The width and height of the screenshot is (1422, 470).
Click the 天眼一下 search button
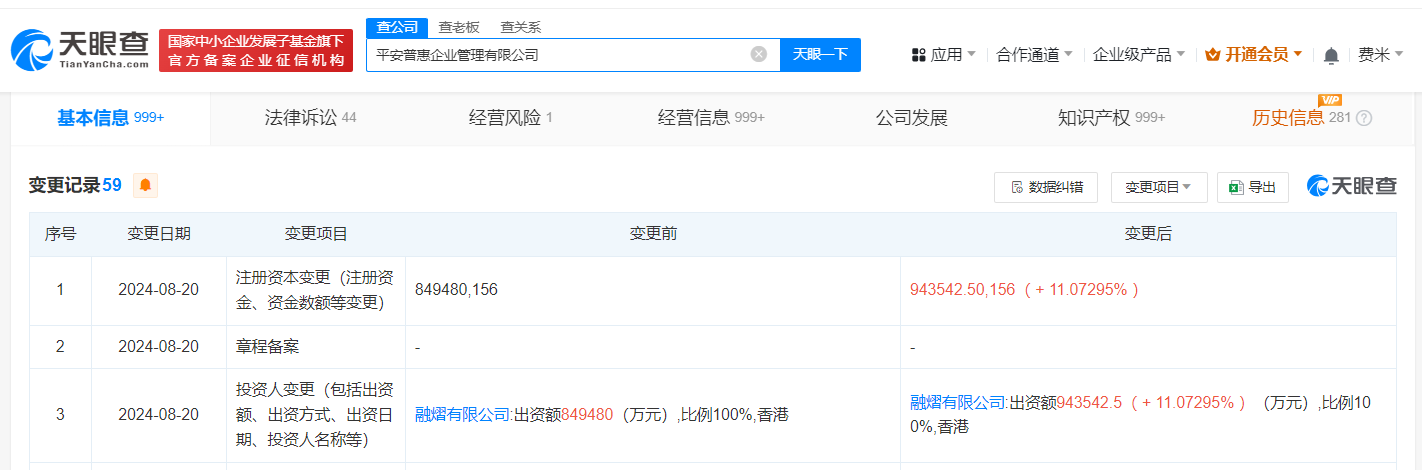pyautogui.click(x=820, y=54)
